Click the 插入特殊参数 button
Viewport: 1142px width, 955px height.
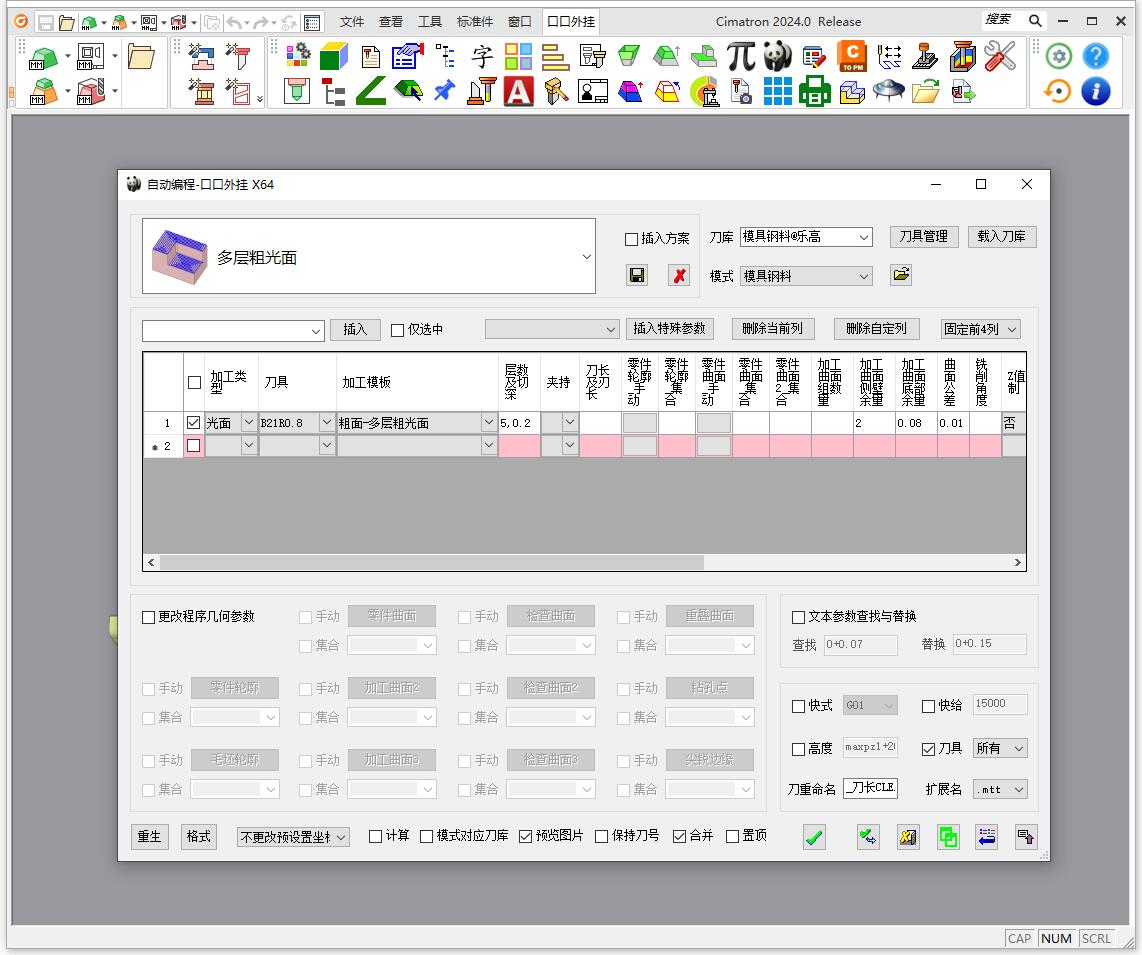click(670, 329)
